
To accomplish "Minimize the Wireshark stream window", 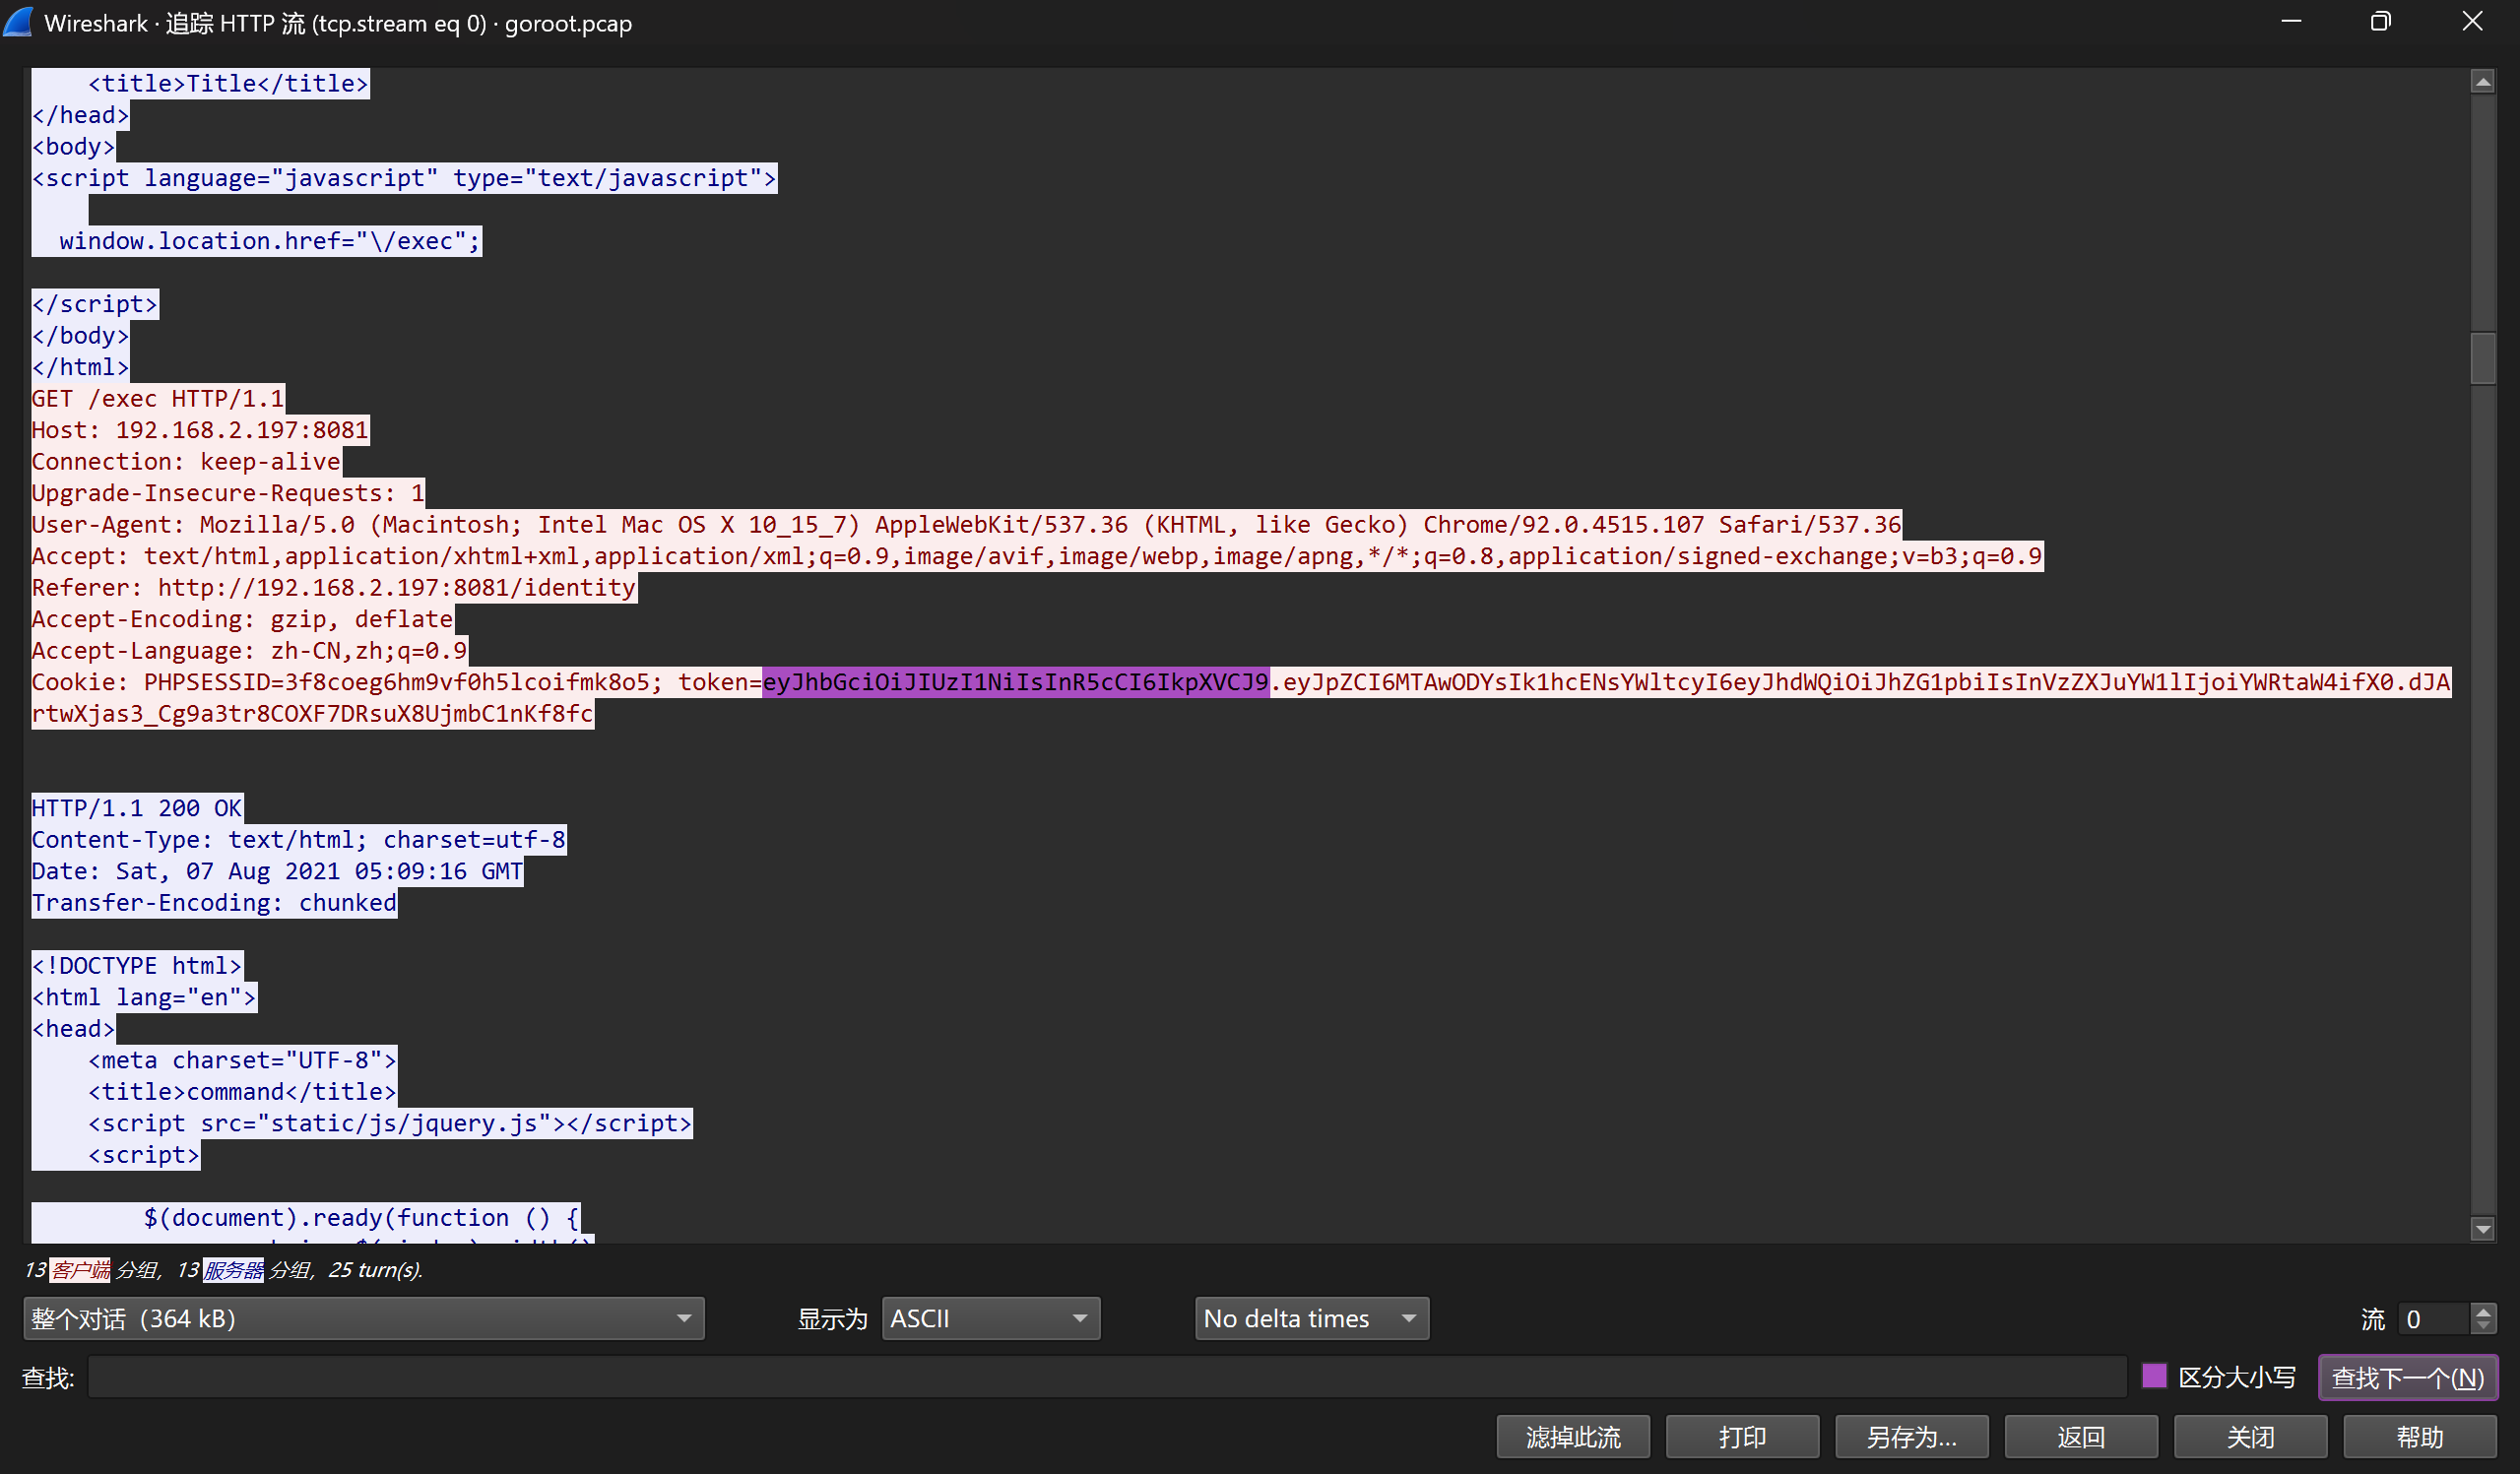I will pos(2291,22).
